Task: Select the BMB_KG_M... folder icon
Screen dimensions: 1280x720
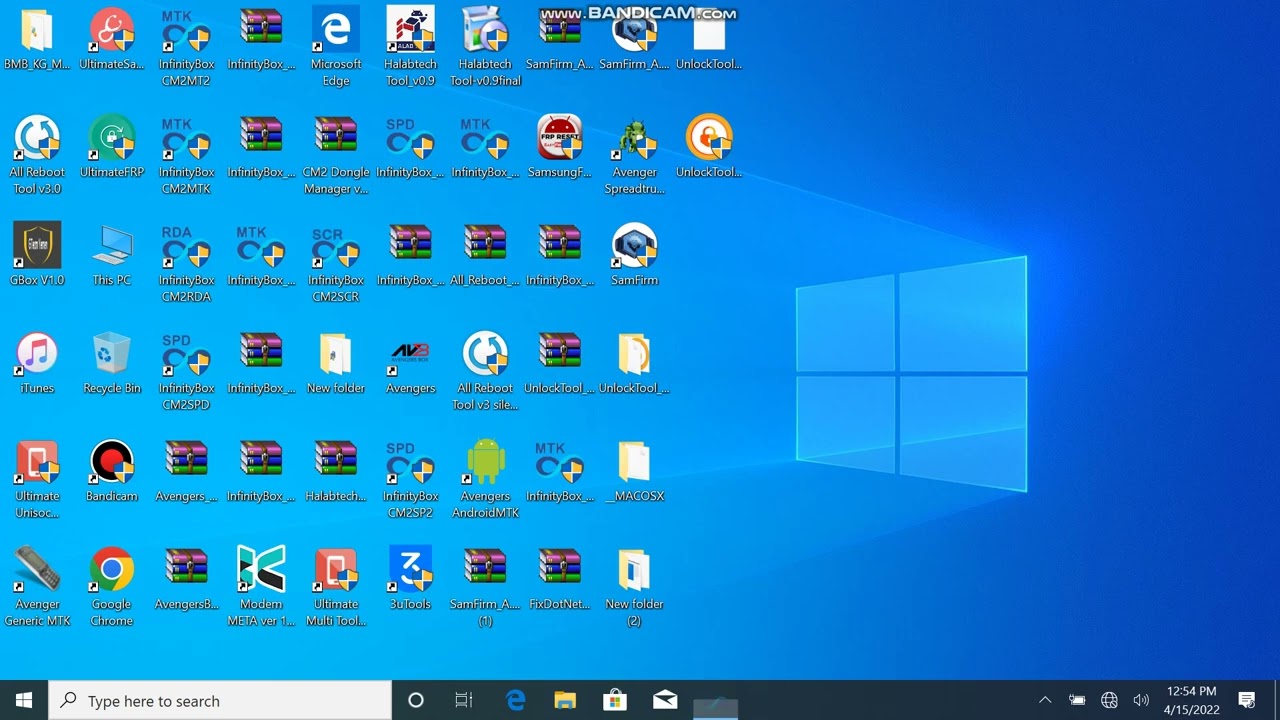Action: point(37,30)
